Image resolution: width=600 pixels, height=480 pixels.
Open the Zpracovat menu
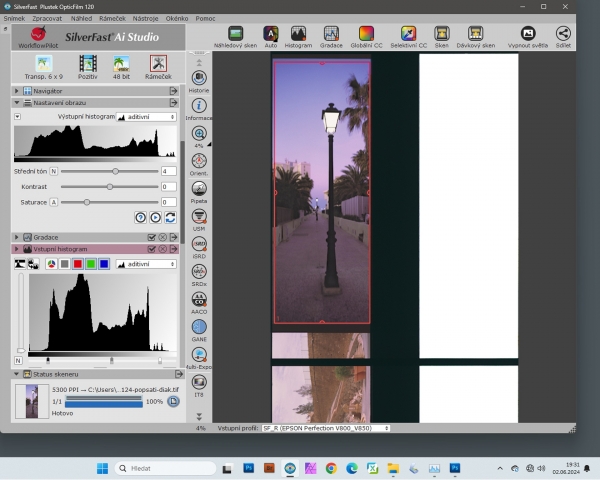(x=47, y=18)
